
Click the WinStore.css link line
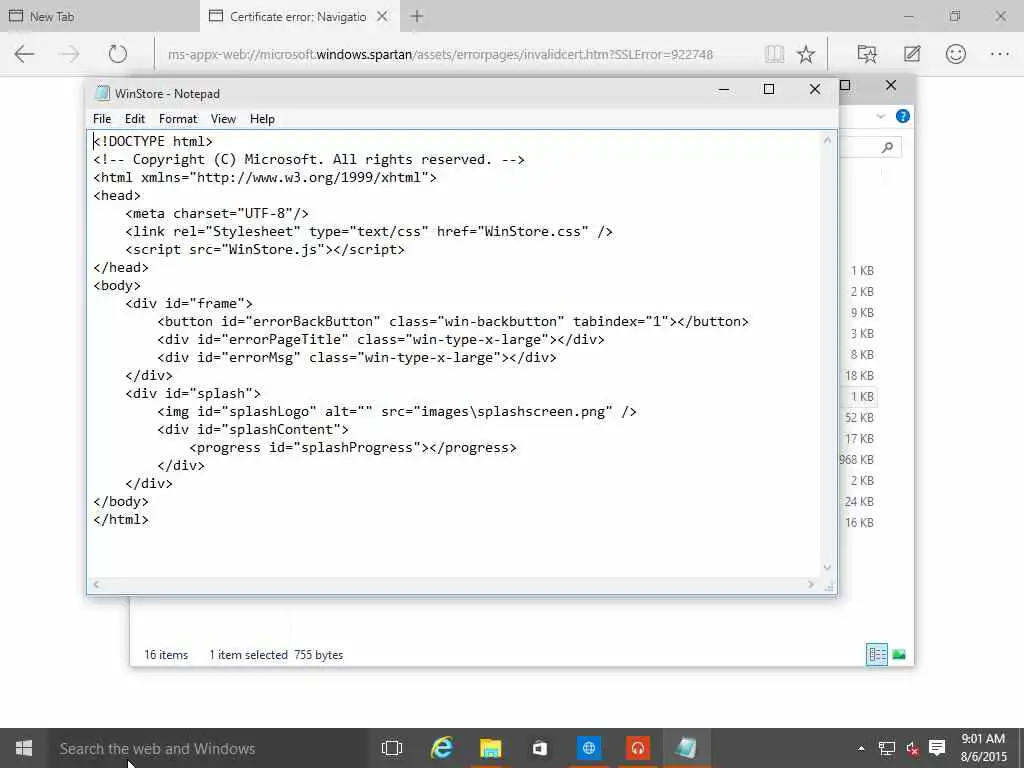click(x=369, y=232)
